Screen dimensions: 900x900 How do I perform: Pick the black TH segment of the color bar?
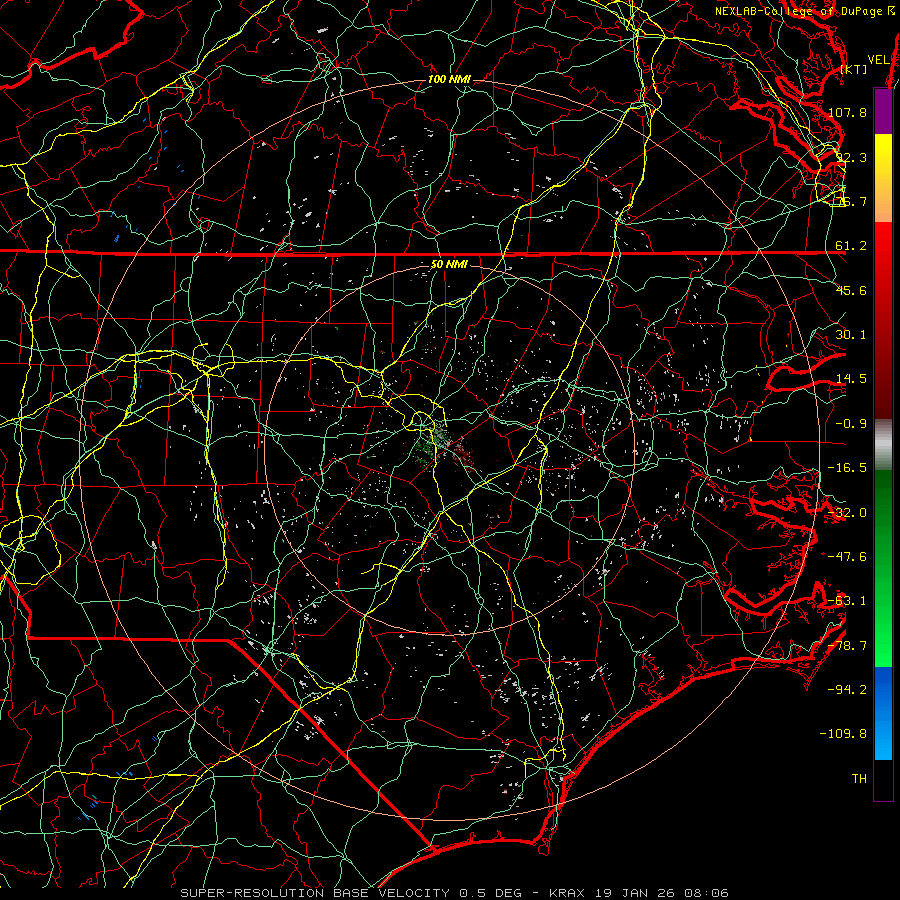[883, 780]
